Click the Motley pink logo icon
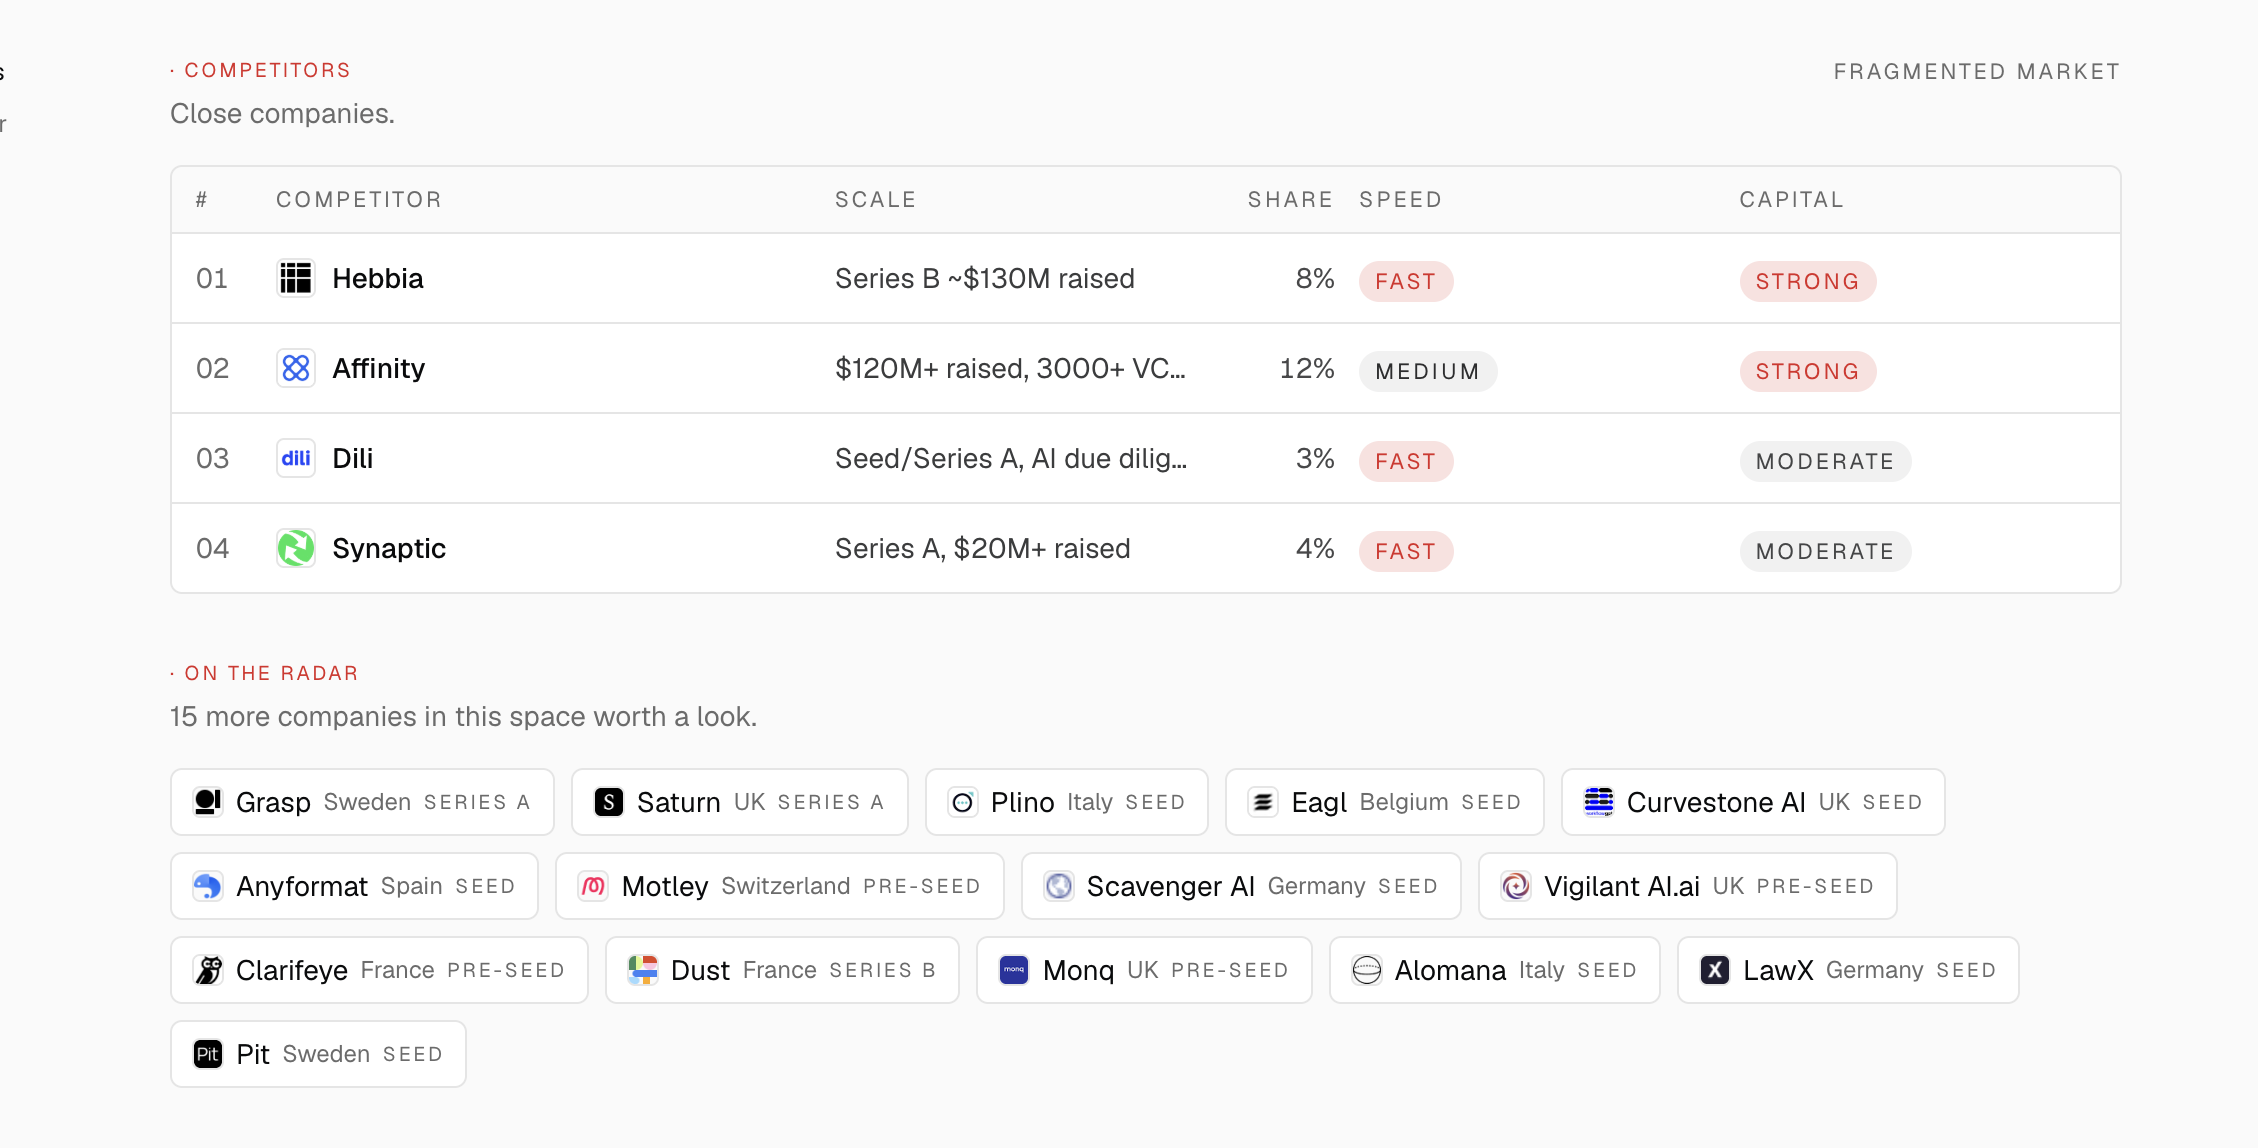The width and height of the screenshot is (2258, 1148). pos(593,886)
